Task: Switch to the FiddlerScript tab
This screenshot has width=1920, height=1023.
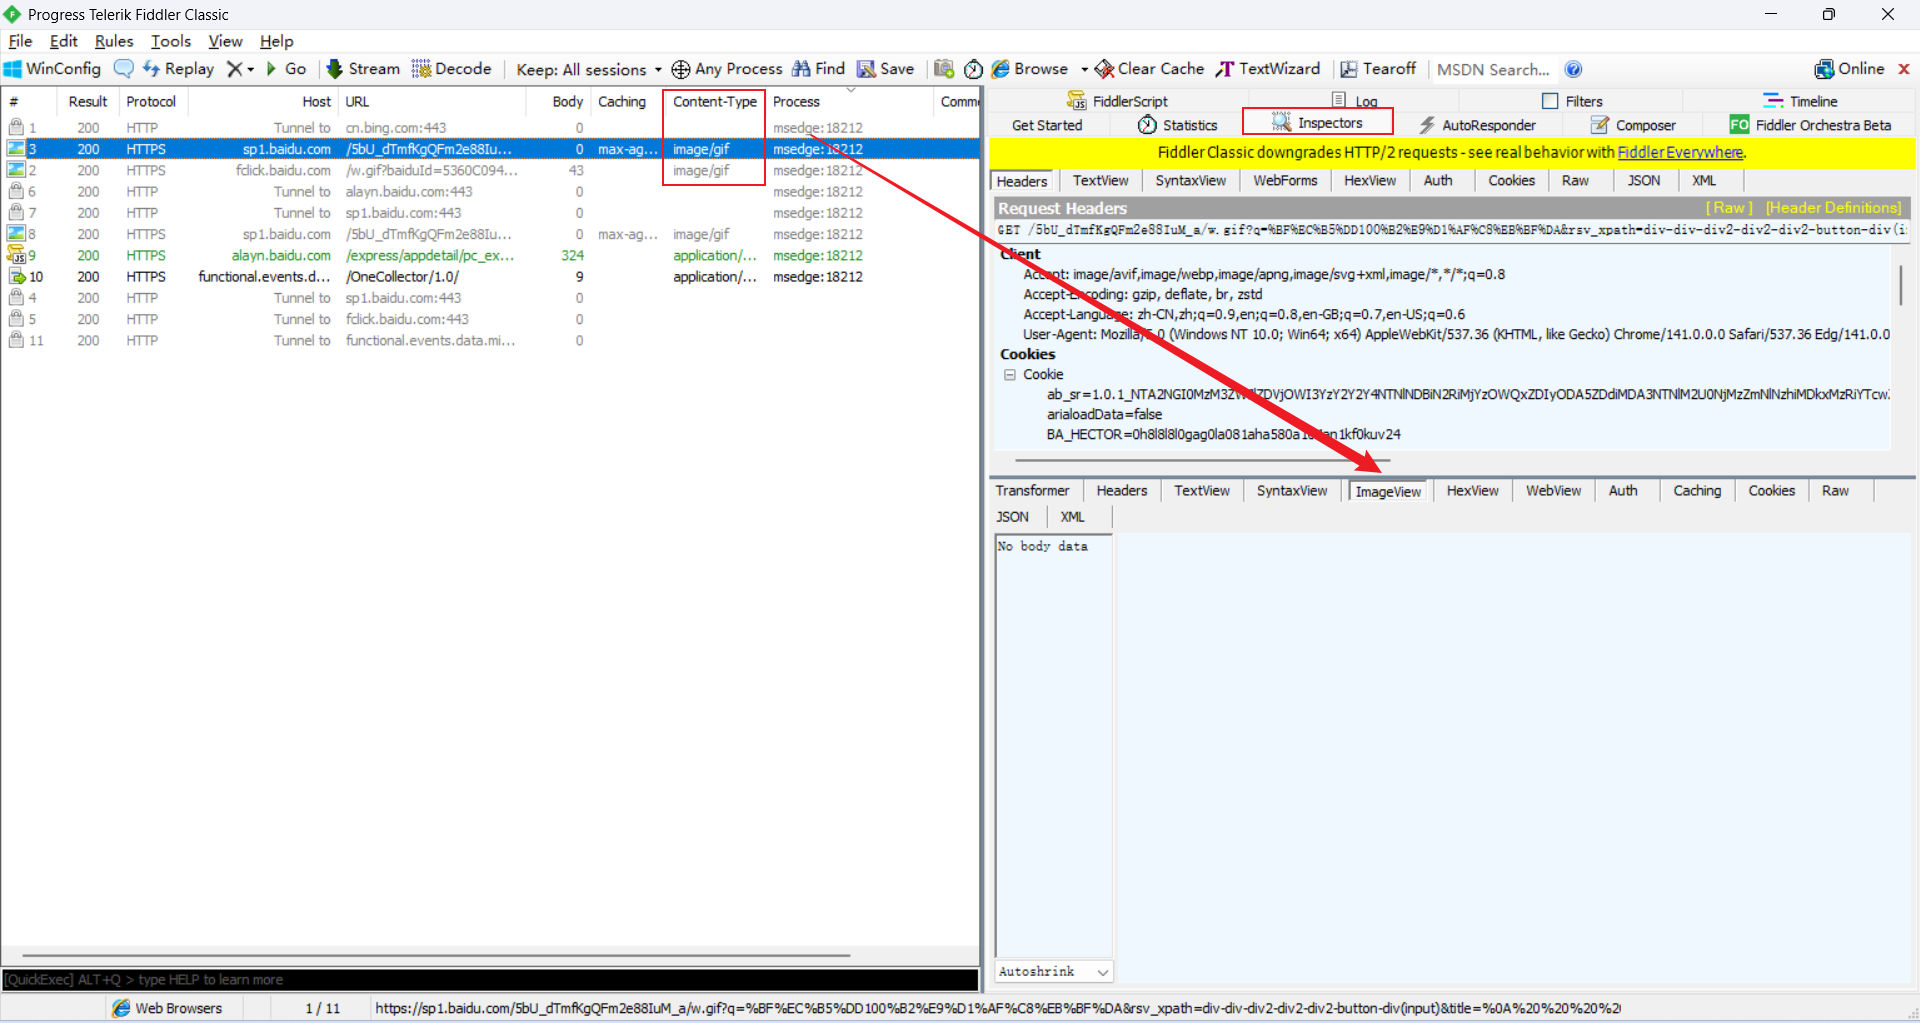Action: click(1117, 101)
